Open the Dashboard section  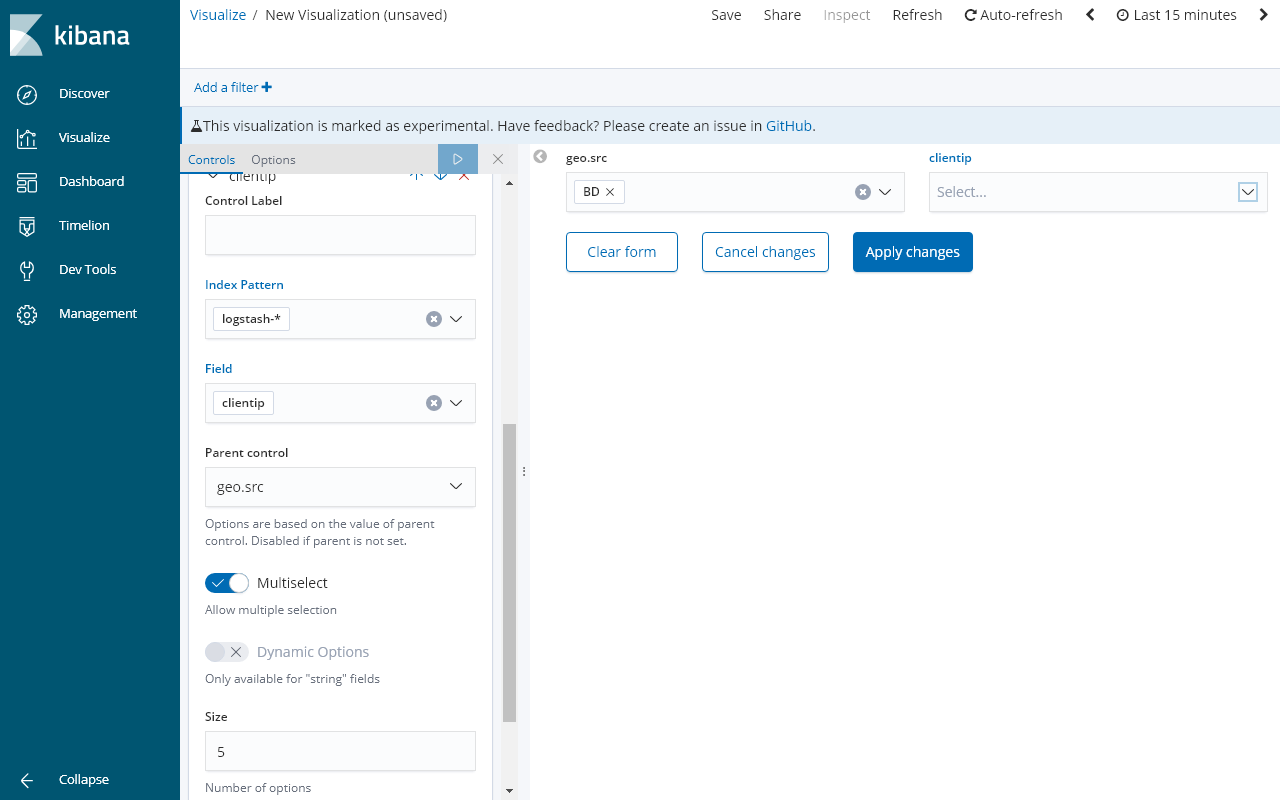pyautogui.click(x=91, y=181)
